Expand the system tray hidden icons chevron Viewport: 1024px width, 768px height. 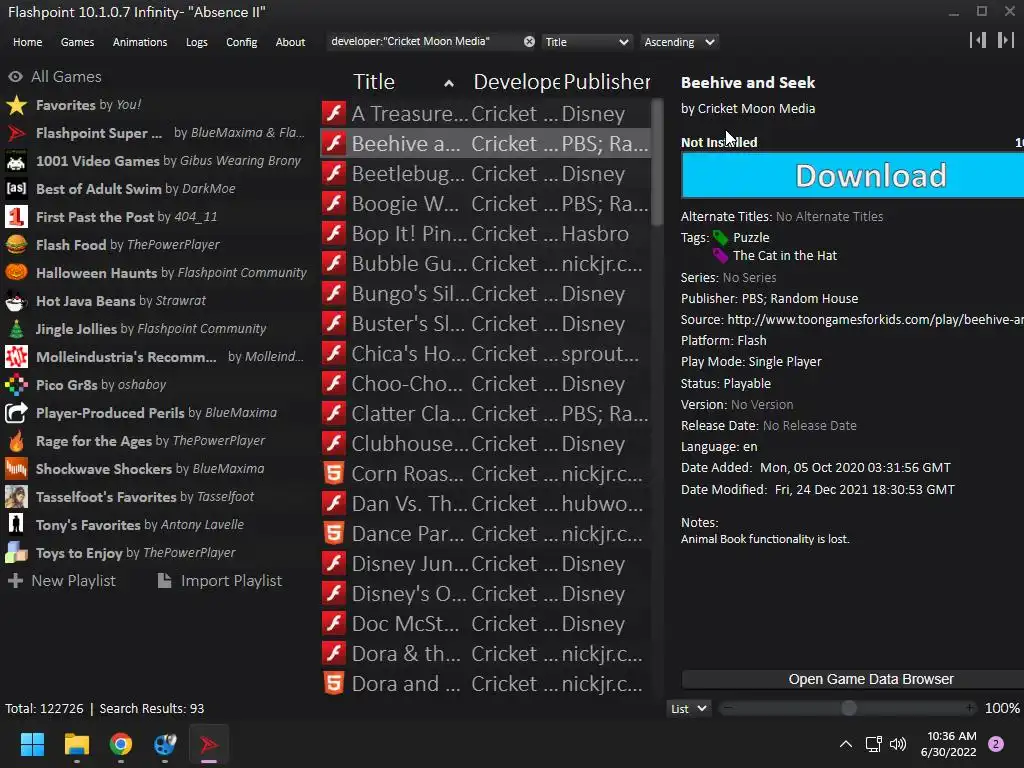[x=846, y=744]
